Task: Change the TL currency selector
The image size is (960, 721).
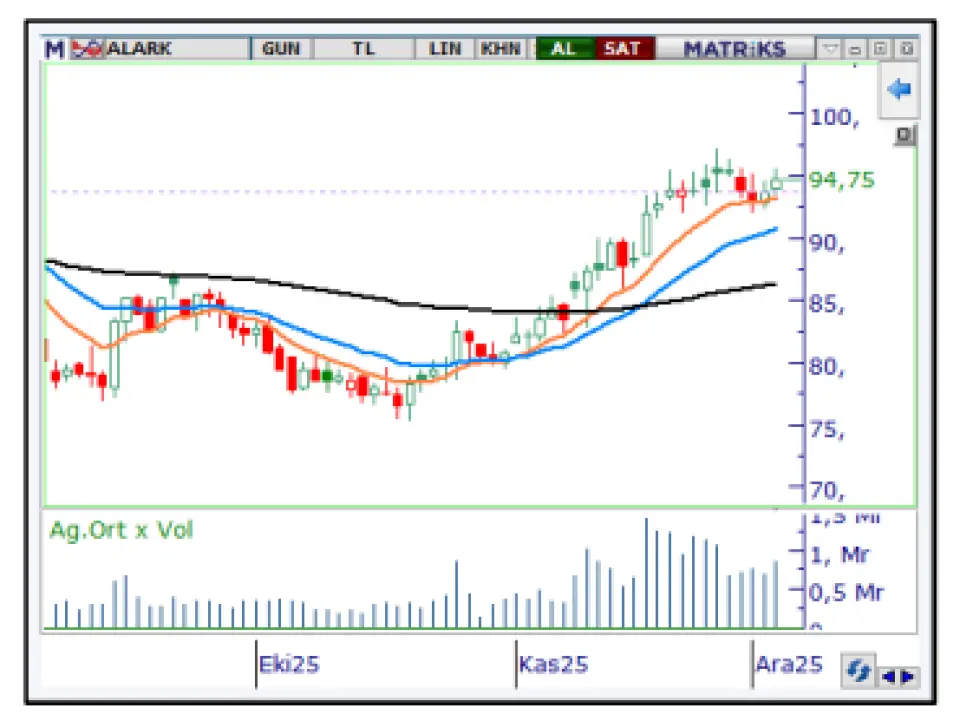Action: pyautogui.click(x=364, y=48)
